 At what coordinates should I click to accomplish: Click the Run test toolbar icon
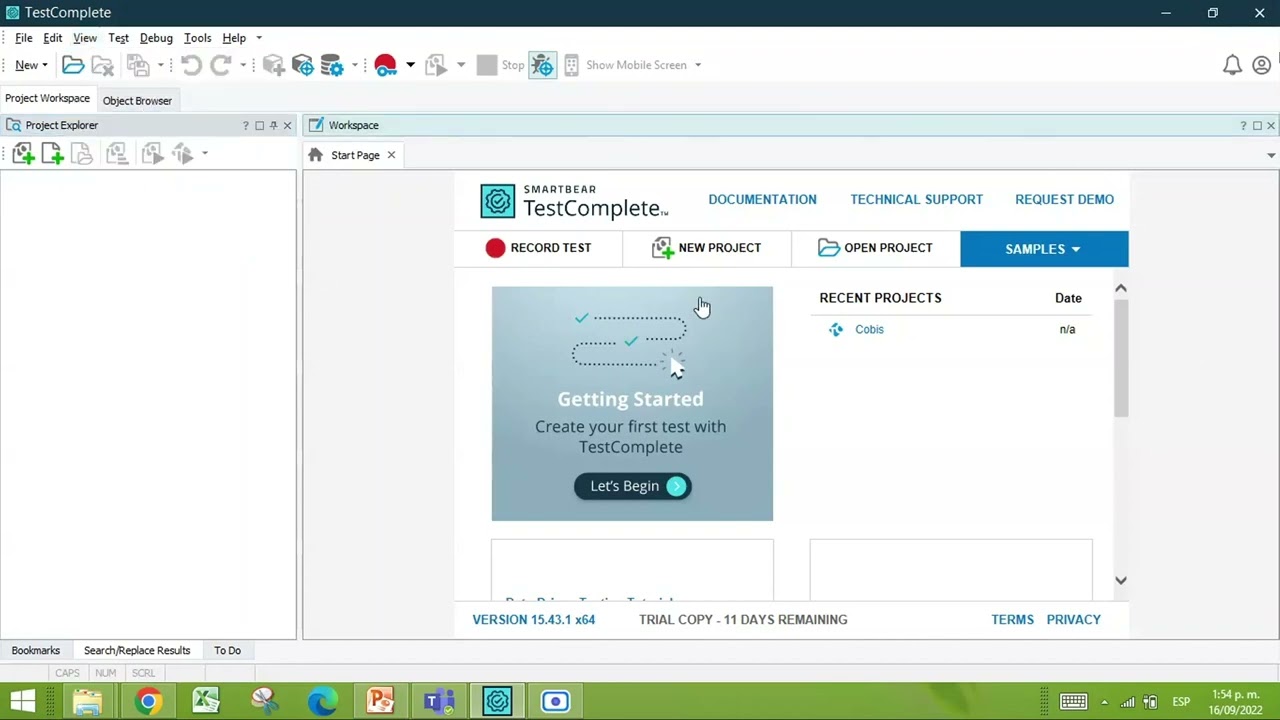(435, 65)
